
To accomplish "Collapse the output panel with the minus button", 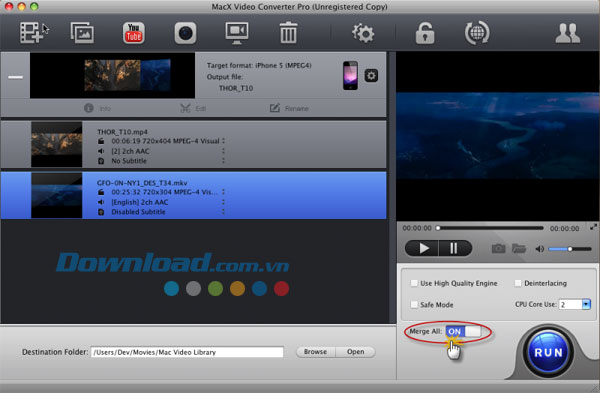I will pos(16,77).
